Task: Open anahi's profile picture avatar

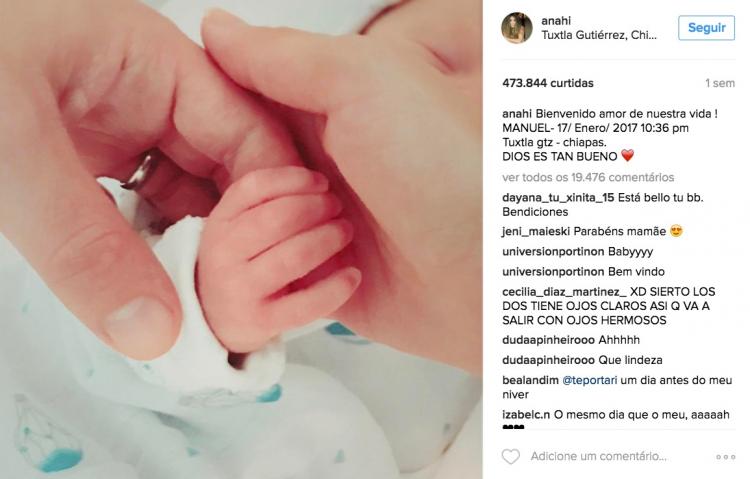Action: pyautogui.click(x=517, y=28)
